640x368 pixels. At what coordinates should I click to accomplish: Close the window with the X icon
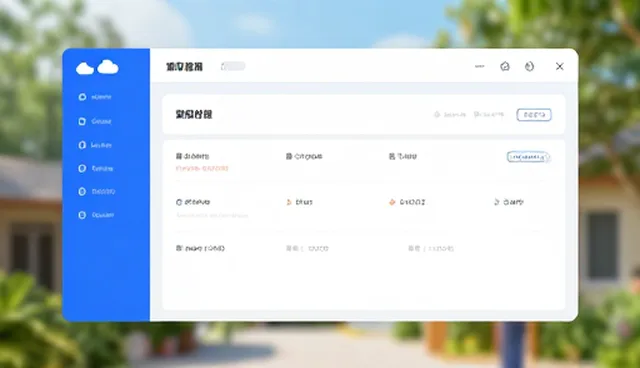[560, 67]
